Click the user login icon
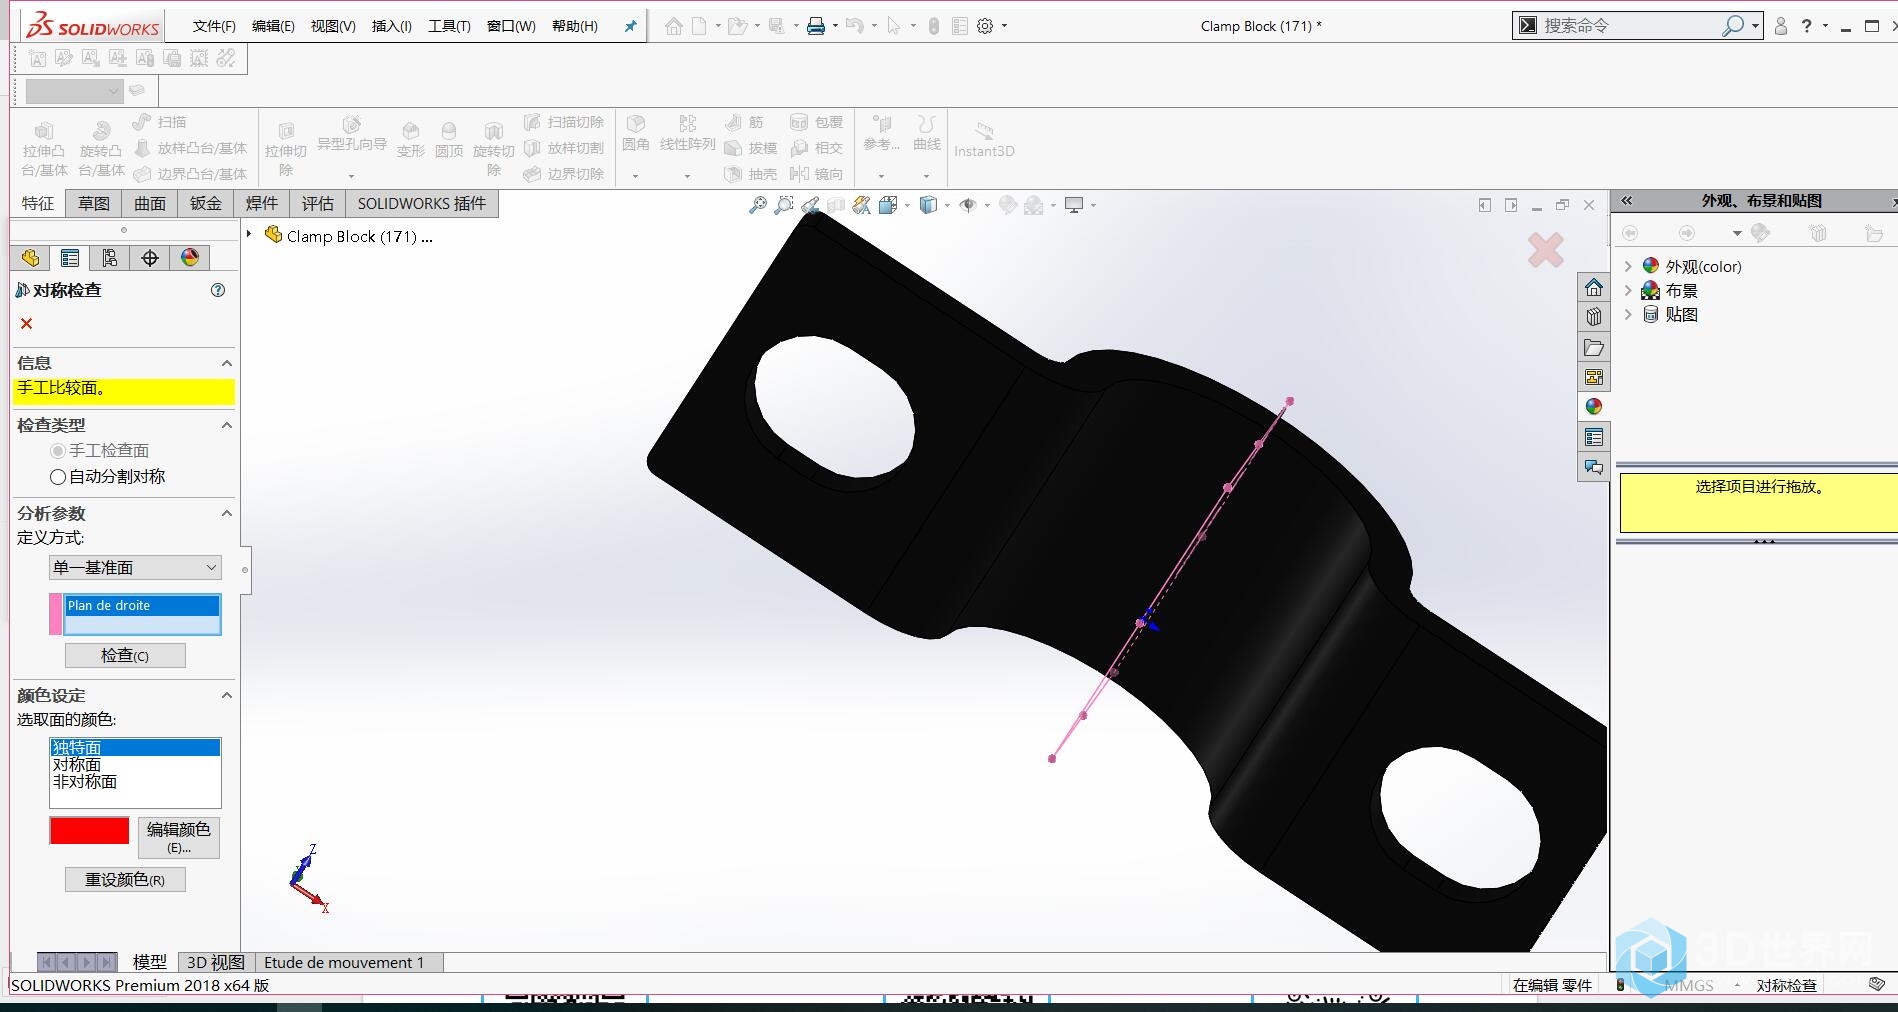Image resolution: width=1898 pixels, height=1012 pixels. (1780, 26)
